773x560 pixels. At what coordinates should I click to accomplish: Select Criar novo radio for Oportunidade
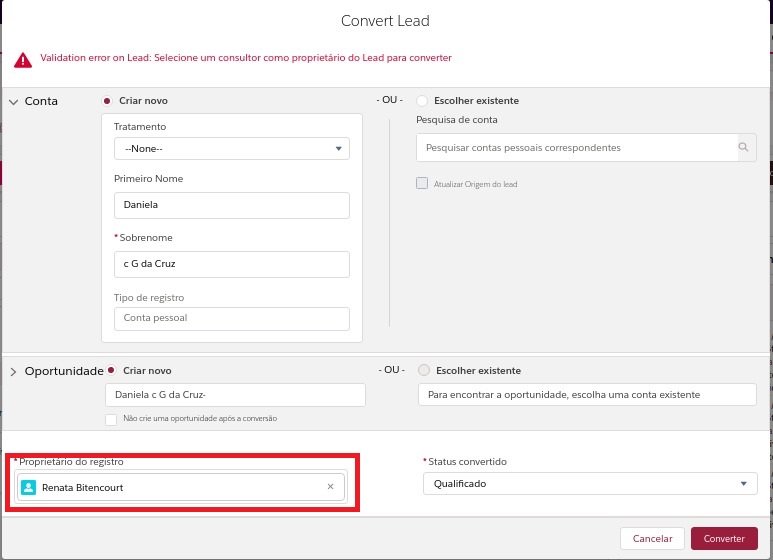[111, 370]
